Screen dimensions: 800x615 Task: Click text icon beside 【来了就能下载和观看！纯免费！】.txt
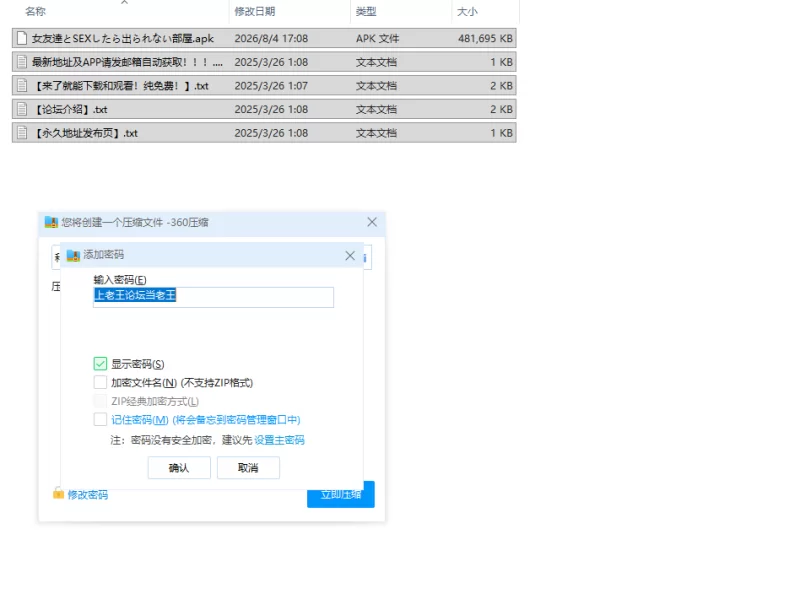tap(22, 85)
